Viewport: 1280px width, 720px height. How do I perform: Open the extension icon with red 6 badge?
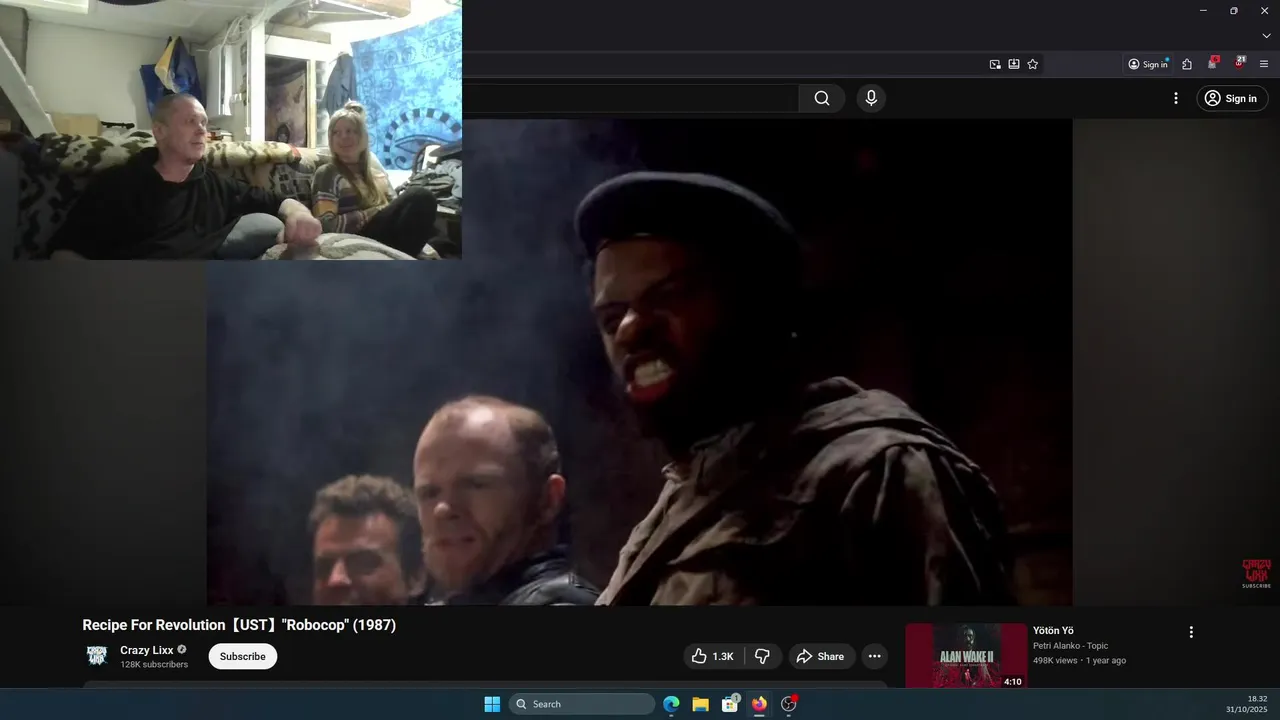click(1213, 63)
